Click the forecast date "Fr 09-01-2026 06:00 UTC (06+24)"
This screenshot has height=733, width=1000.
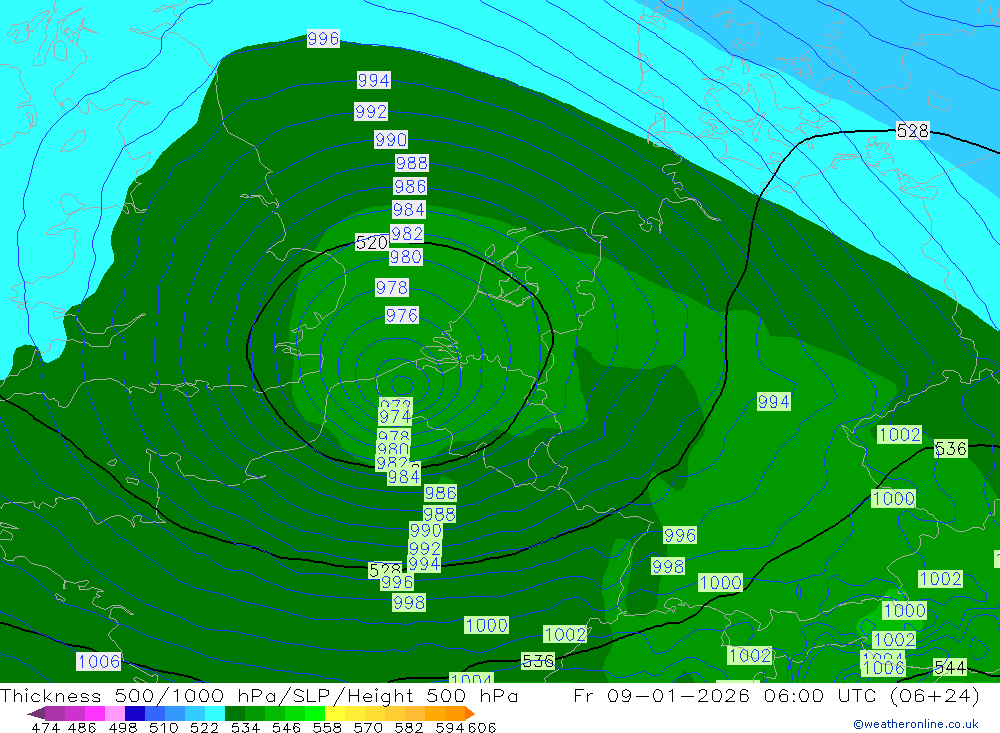pos(776,696)
